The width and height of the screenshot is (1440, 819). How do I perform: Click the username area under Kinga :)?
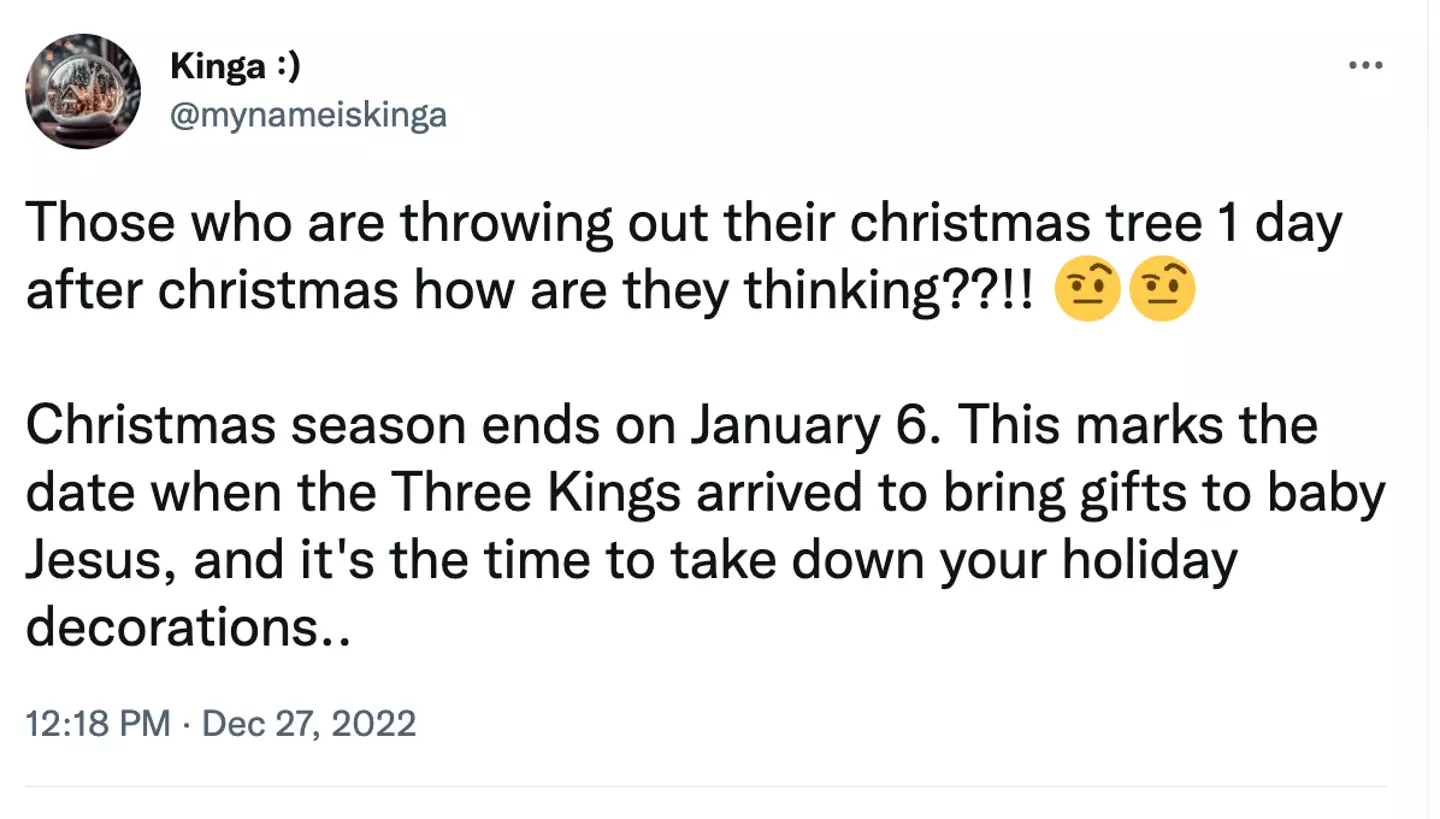pyautogui.click(x=307, y=114)
